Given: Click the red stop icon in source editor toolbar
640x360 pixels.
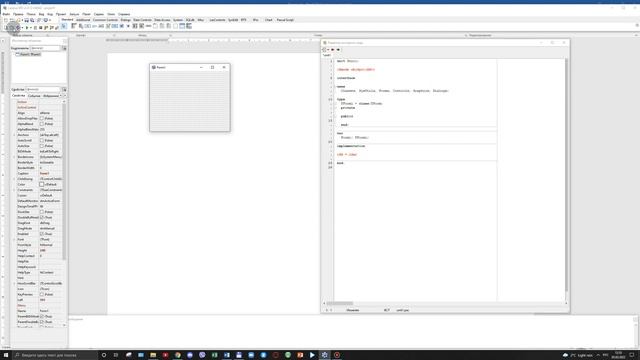Looking at the screenshot, I should 333,49.
